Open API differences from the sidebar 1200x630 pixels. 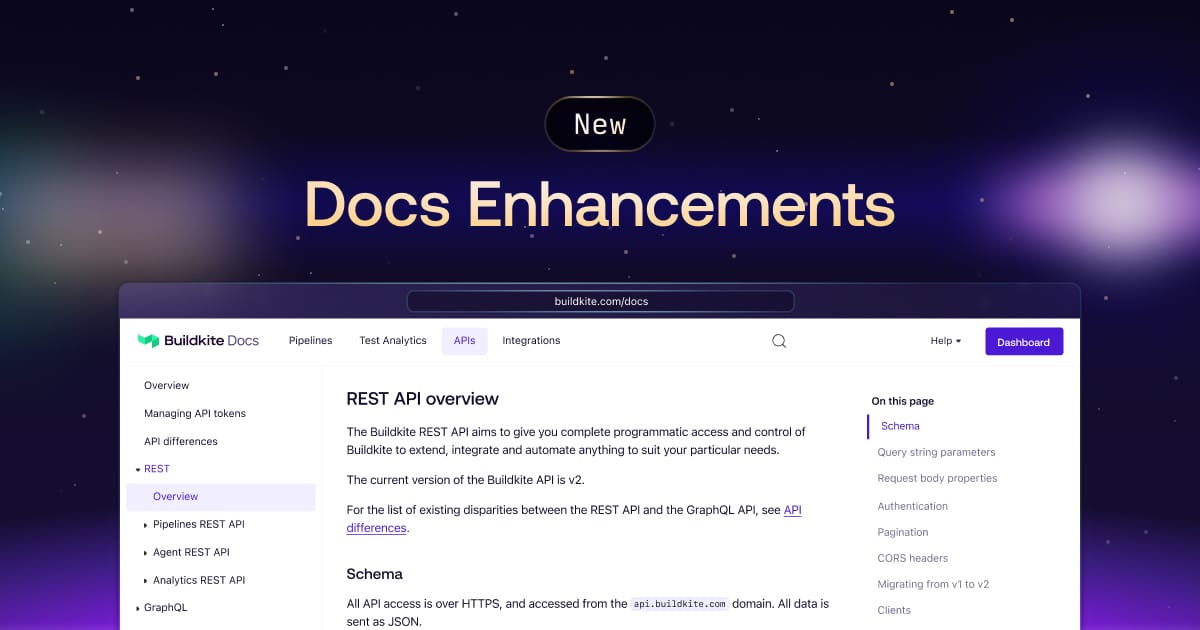pyautogui.click(x=182, y=441)
